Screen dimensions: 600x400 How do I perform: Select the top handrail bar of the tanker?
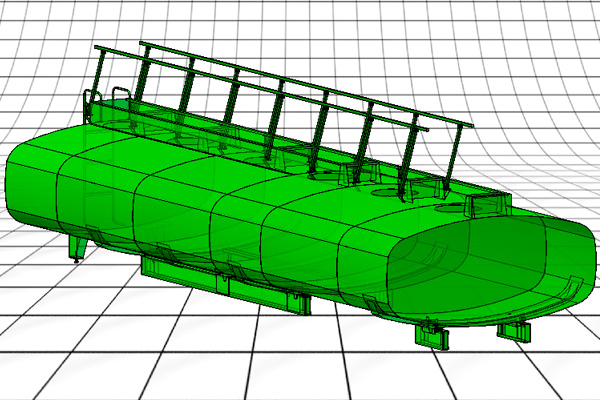coord(300,84)
